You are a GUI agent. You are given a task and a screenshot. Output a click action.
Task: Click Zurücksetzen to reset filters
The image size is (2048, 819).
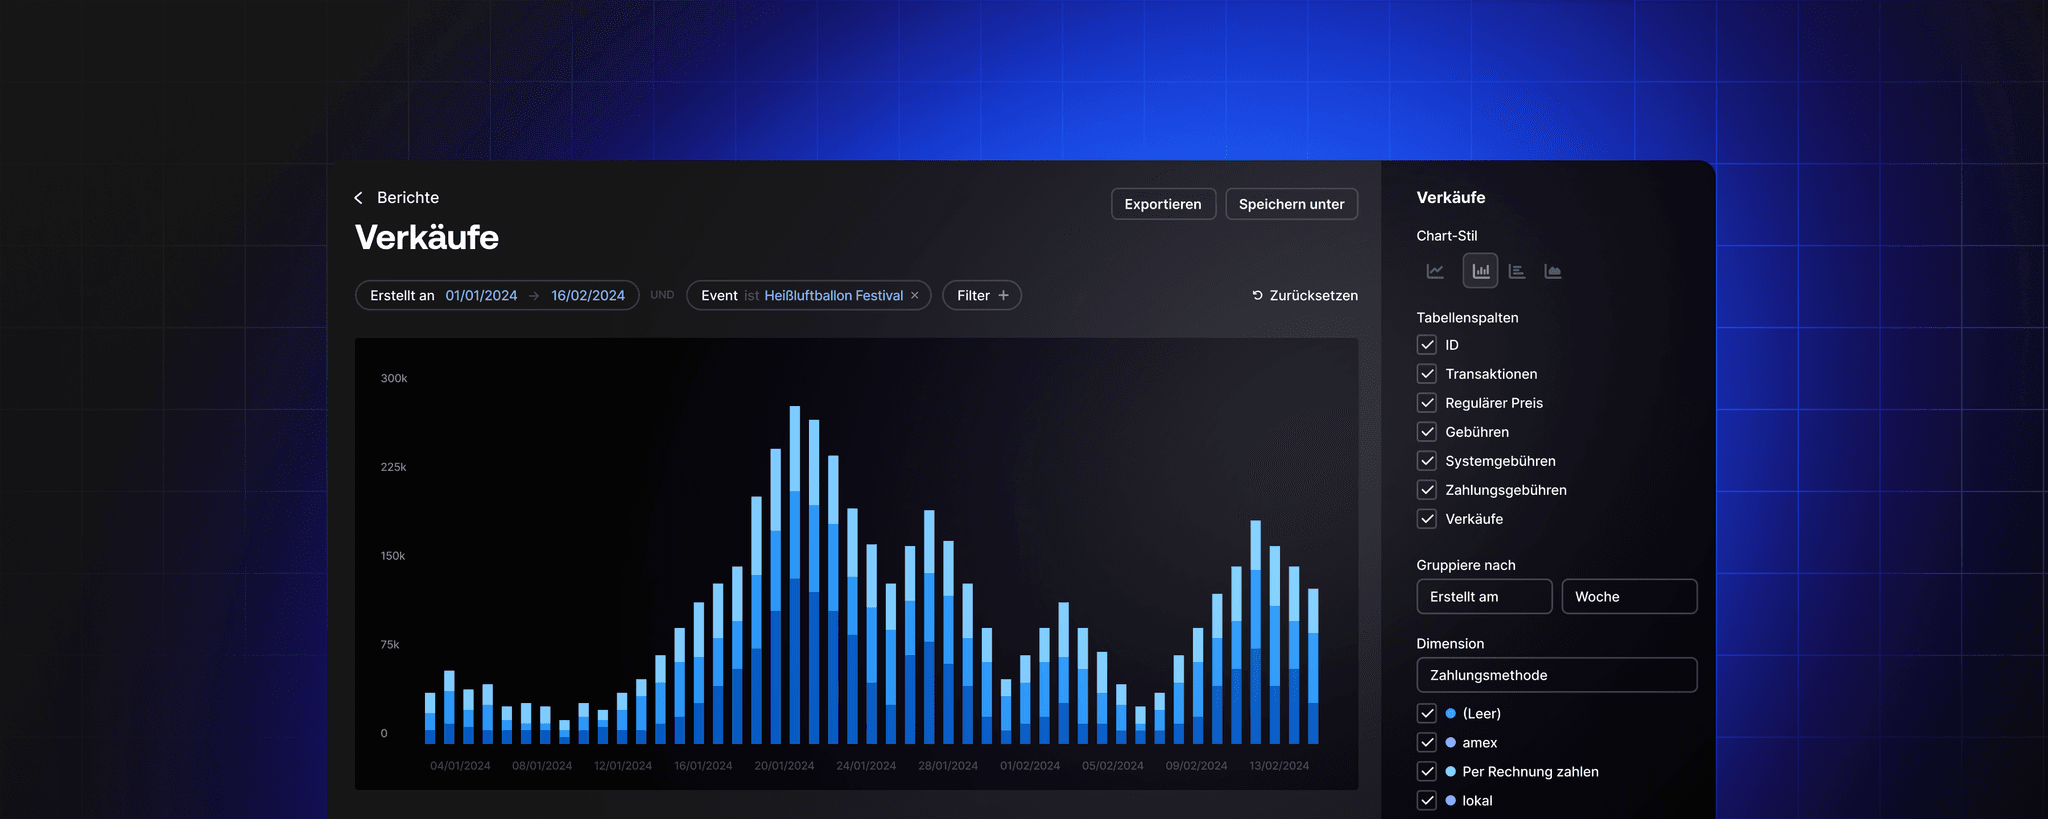1305,295
